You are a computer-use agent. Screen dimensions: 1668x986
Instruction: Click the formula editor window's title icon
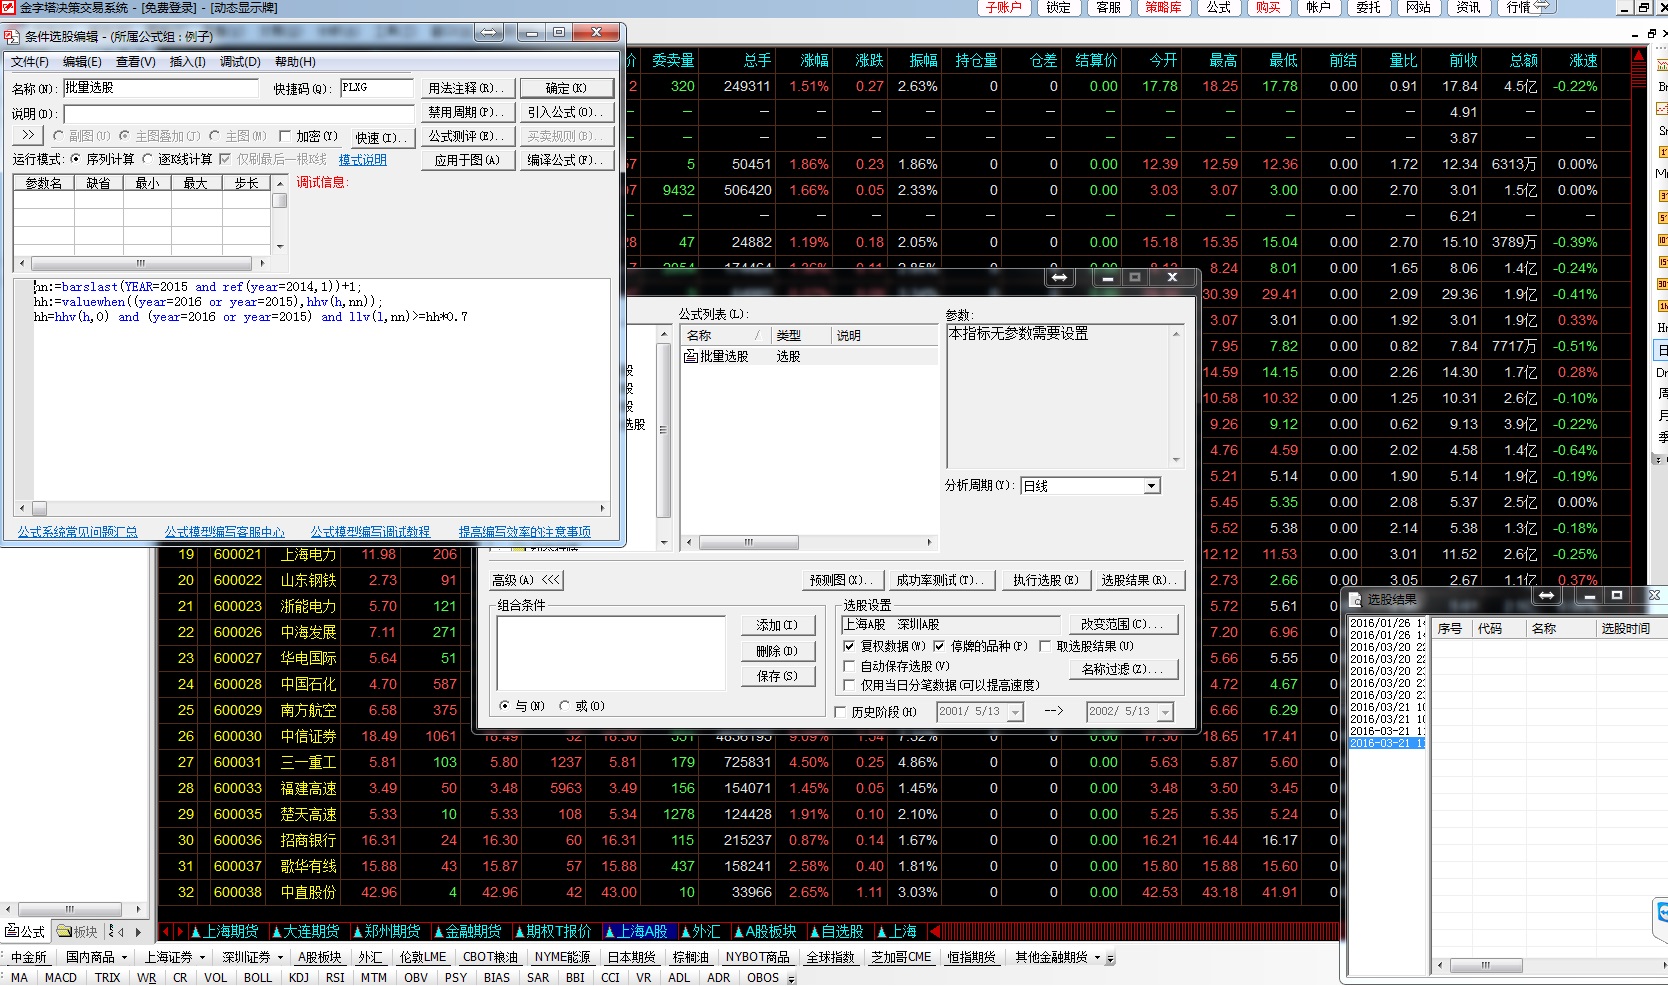tap(12, 36)
